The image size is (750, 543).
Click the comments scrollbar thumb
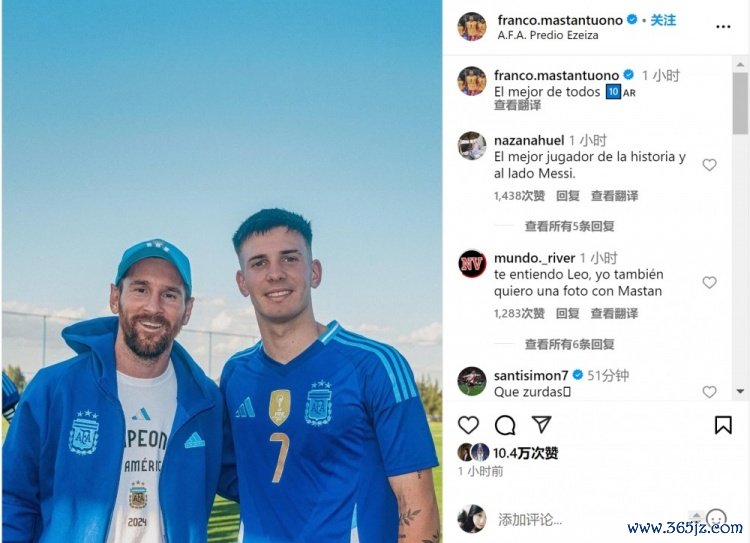click(x=740, y=103)
